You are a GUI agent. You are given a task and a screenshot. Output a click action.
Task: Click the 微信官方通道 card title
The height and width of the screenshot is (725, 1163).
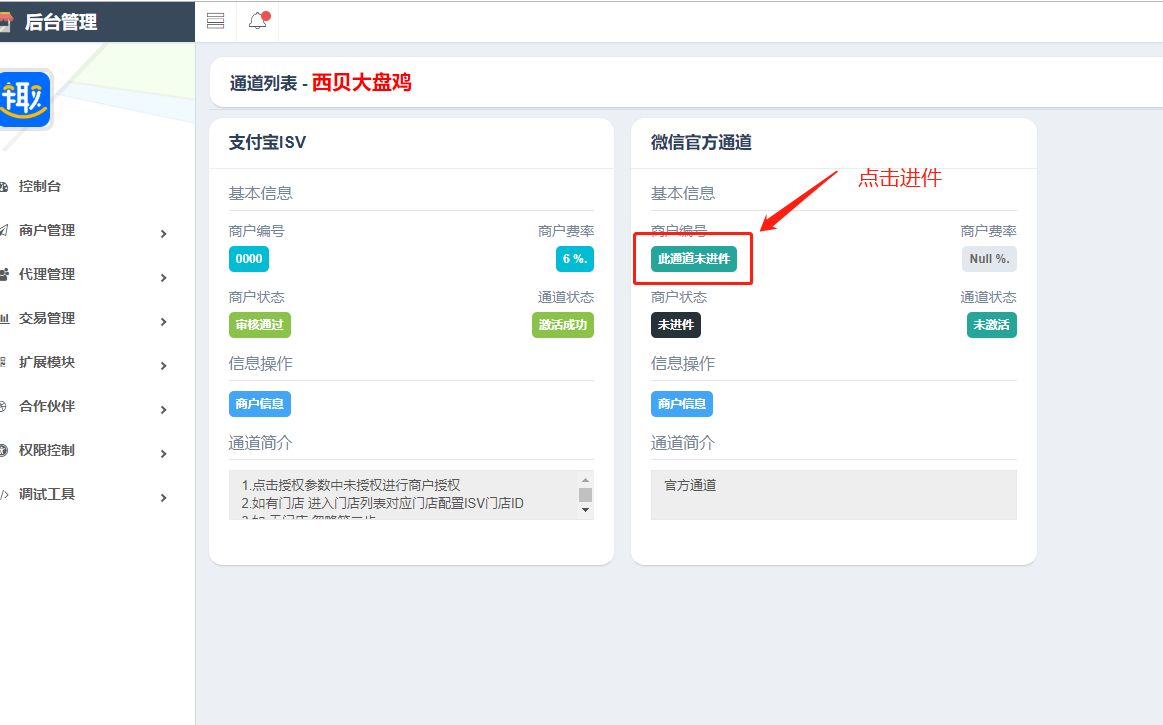click(x=701, y=142)
